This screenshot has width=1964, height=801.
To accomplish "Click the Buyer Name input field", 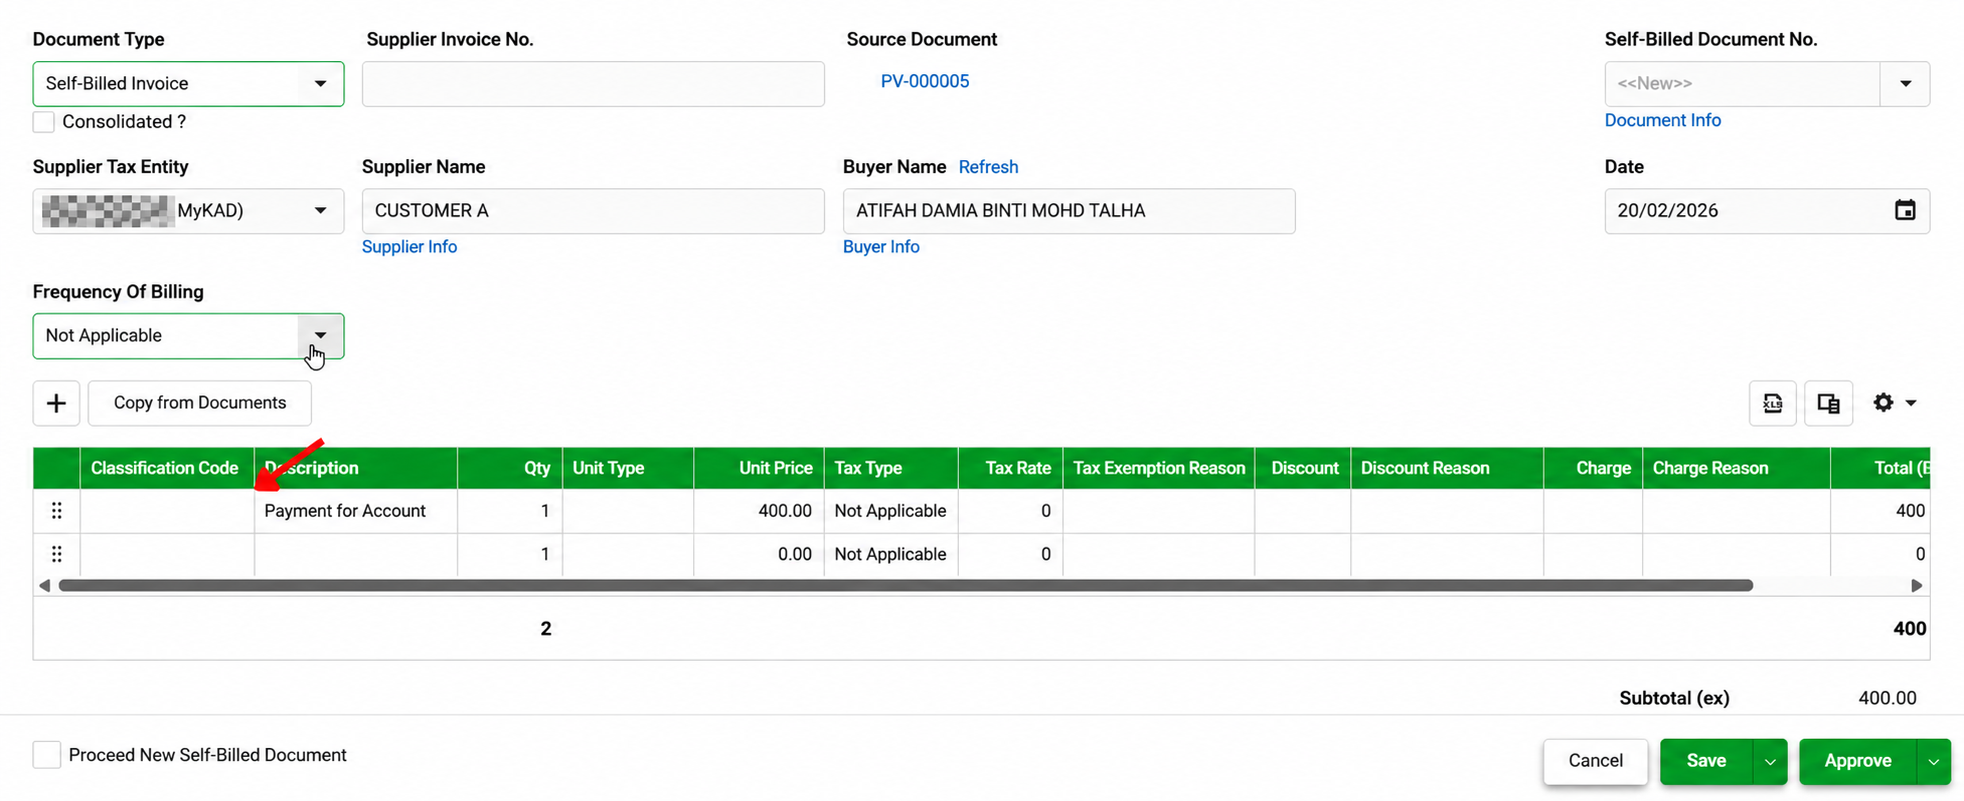I will pyautogui.click(x=1069, y=211).
